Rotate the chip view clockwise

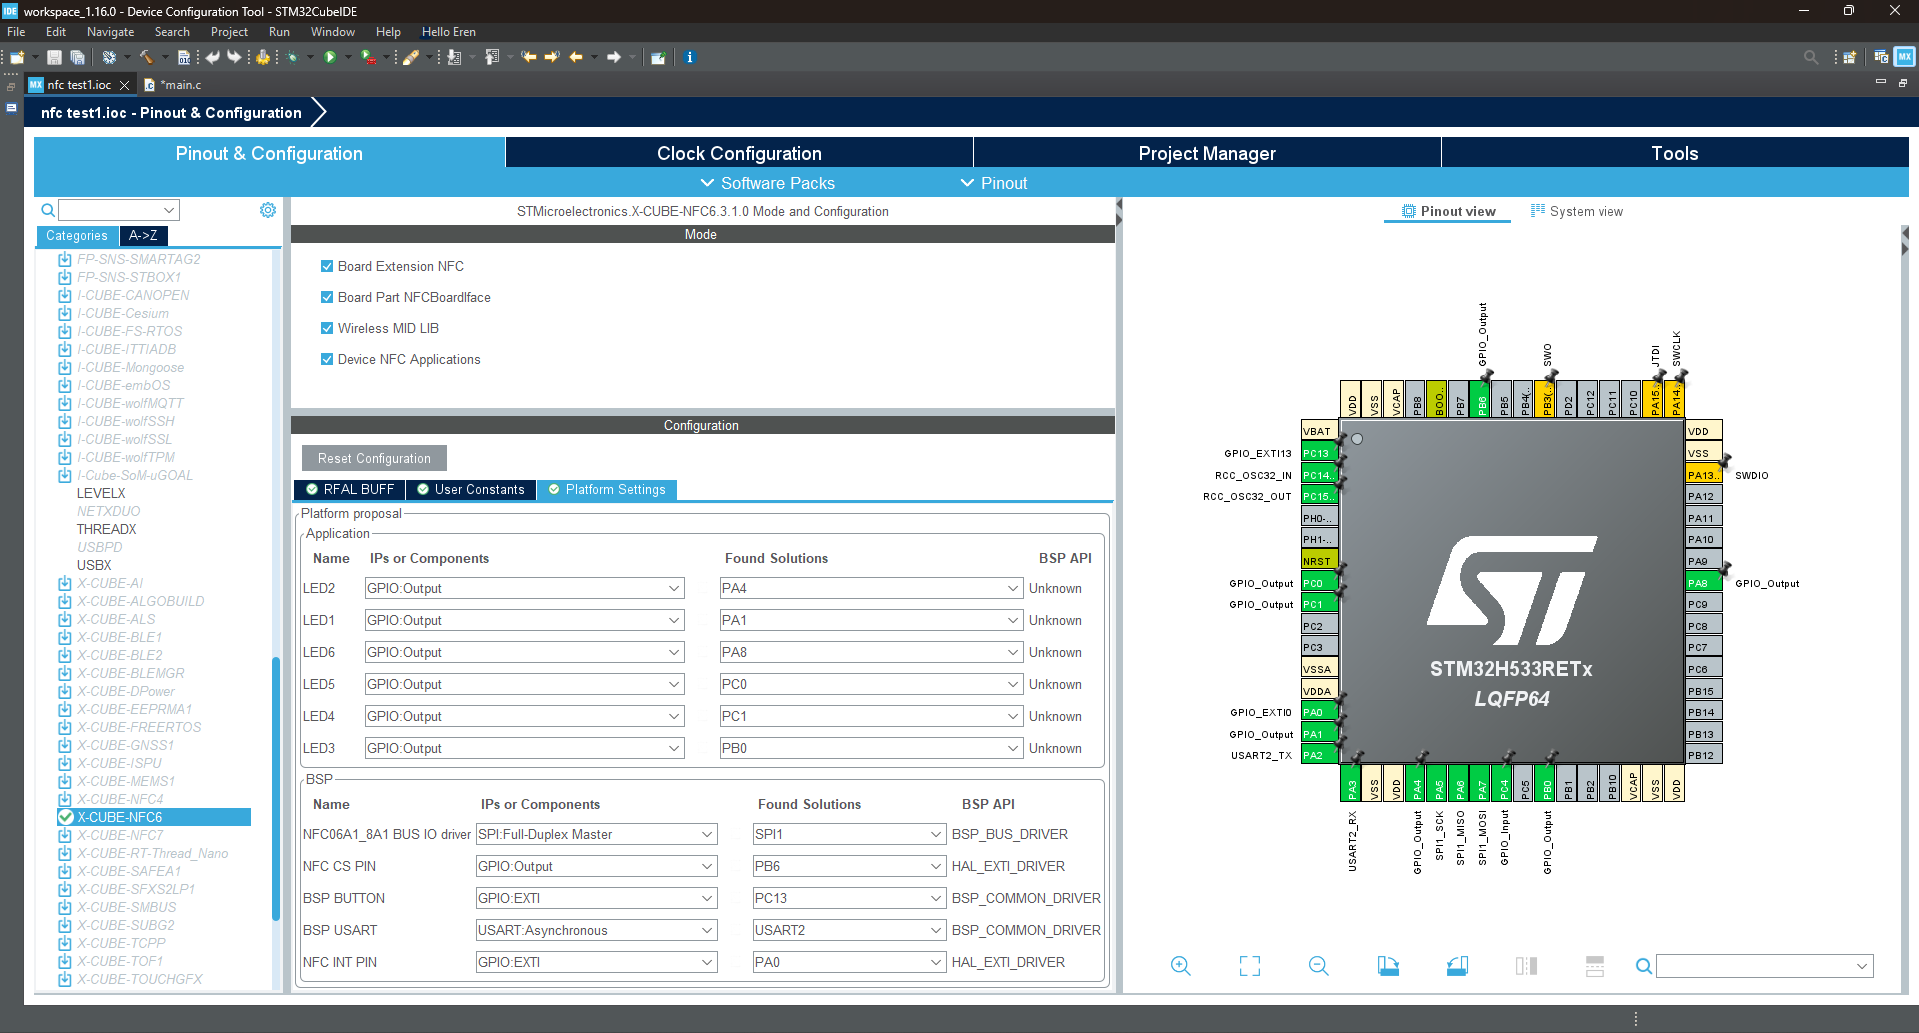coord(1388,966)
